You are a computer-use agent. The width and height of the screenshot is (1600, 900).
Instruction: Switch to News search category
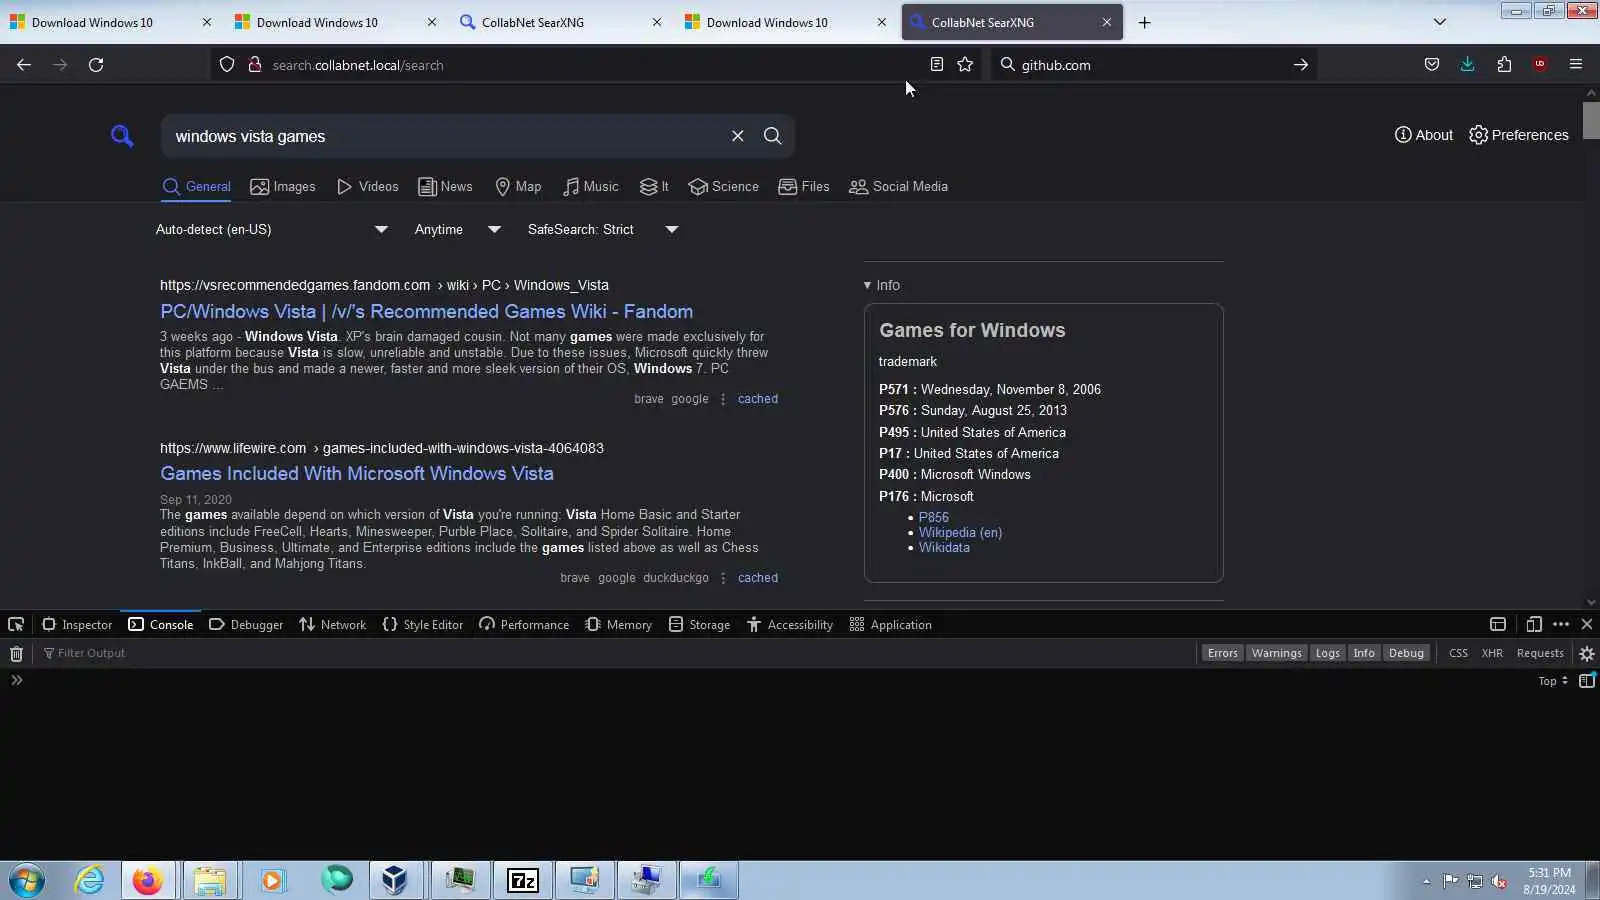click(x=445, y=187)
